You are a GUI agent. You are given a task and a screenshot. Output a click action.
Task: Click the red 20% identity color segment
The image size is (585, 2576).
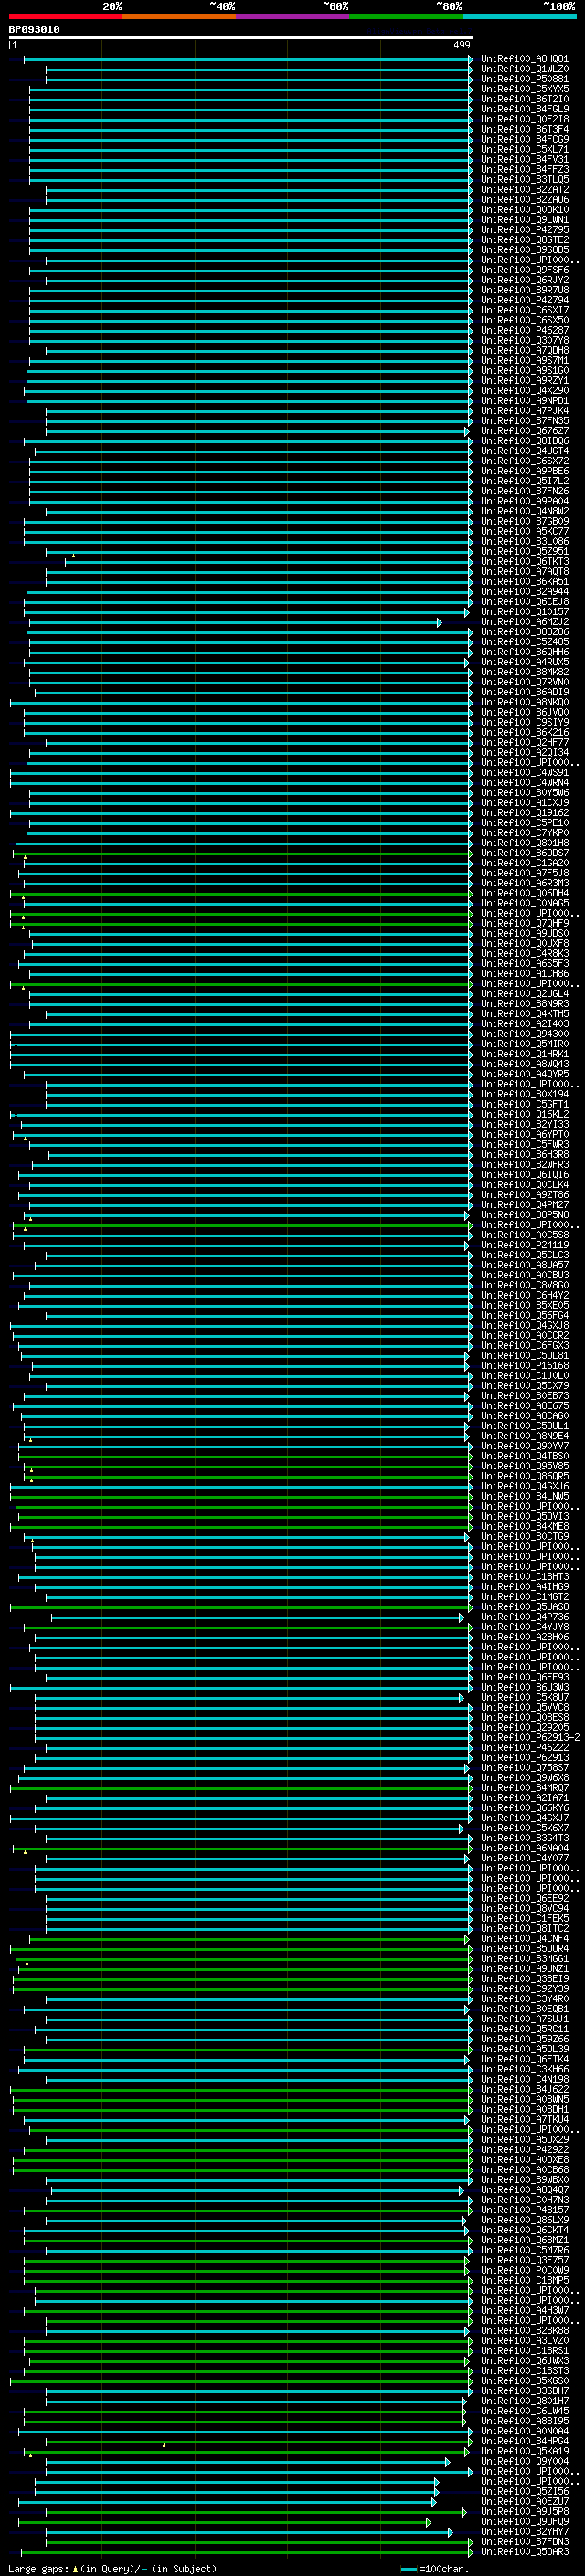tap(65, 16)
